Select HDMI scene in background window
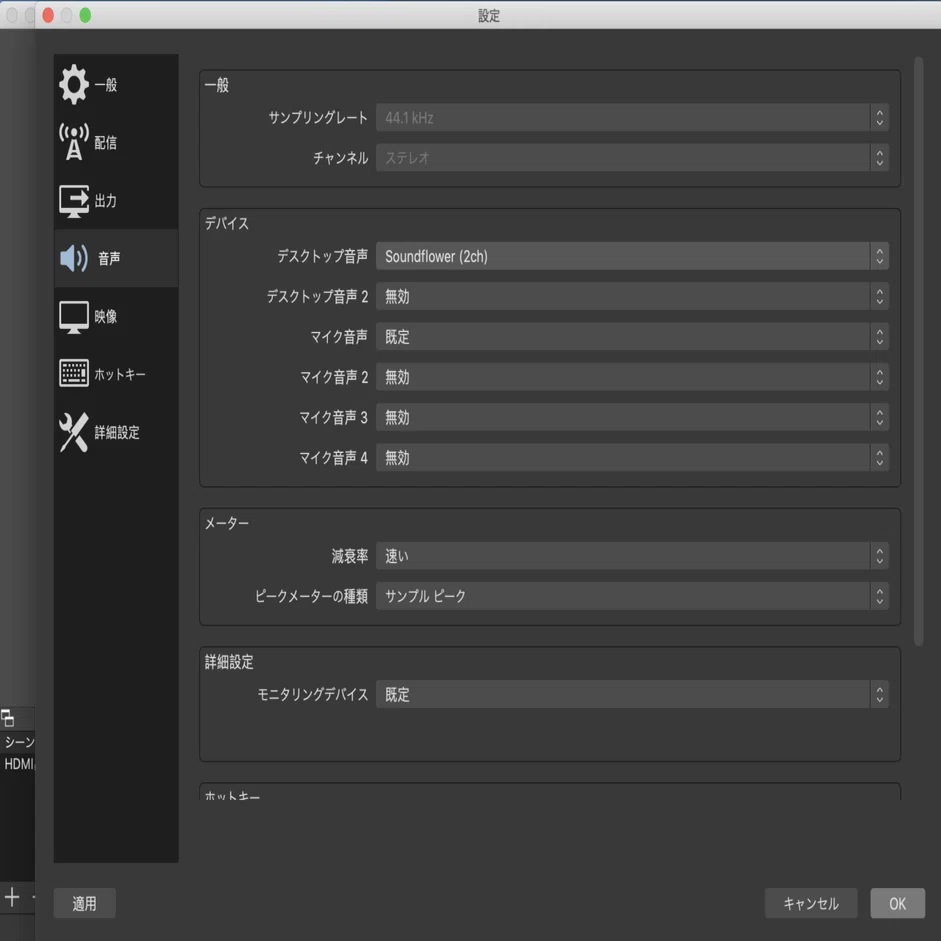The width and height of the screenshot is (941, 941). click(x=18, y=764)
